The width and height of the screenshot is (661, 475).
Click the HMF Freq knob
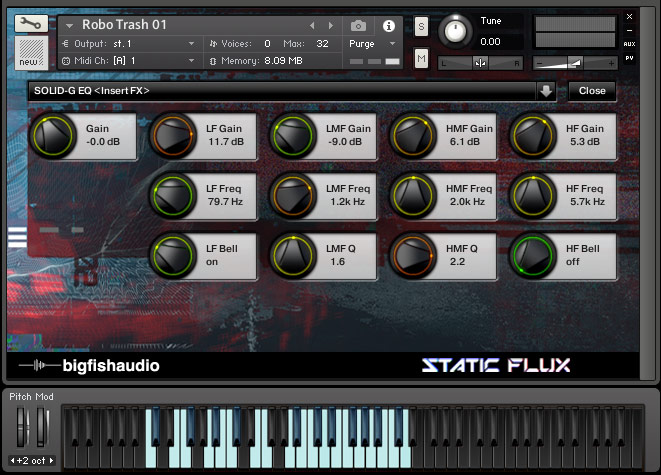tap(413, 196)
